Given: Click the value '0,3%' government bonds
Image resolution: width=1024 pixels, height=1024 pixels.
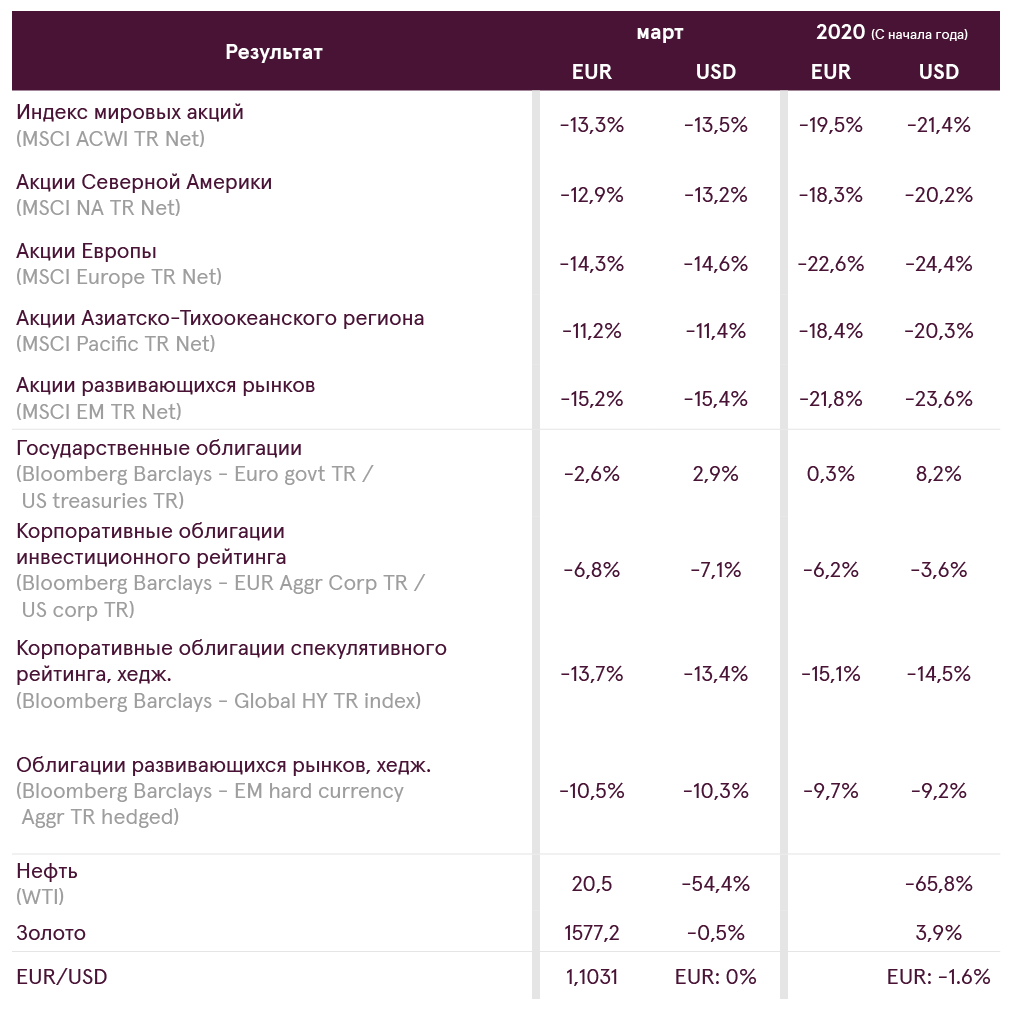Looking at the screenshot, I should [831, 474].
